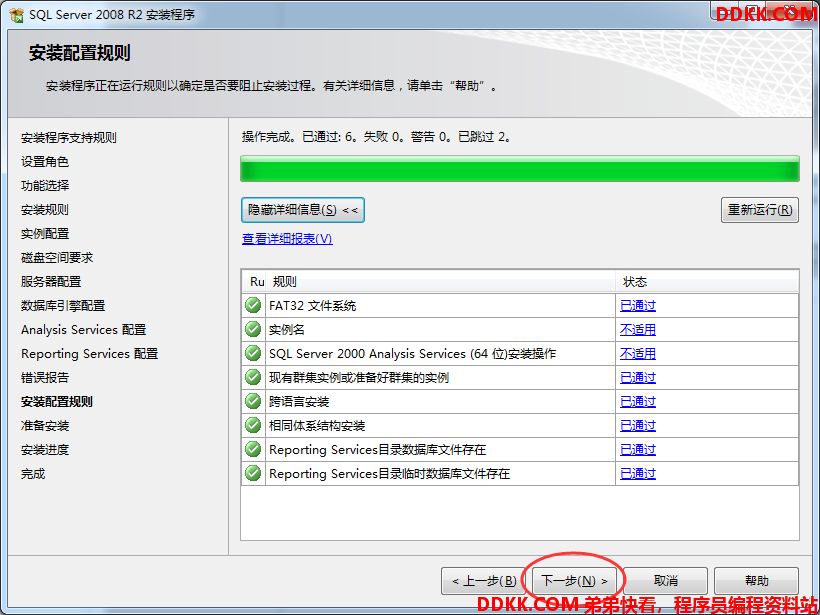This screenshot has width=820, height=615.
Task: Sort by 规则 column header
Action: tap(440, 282)
